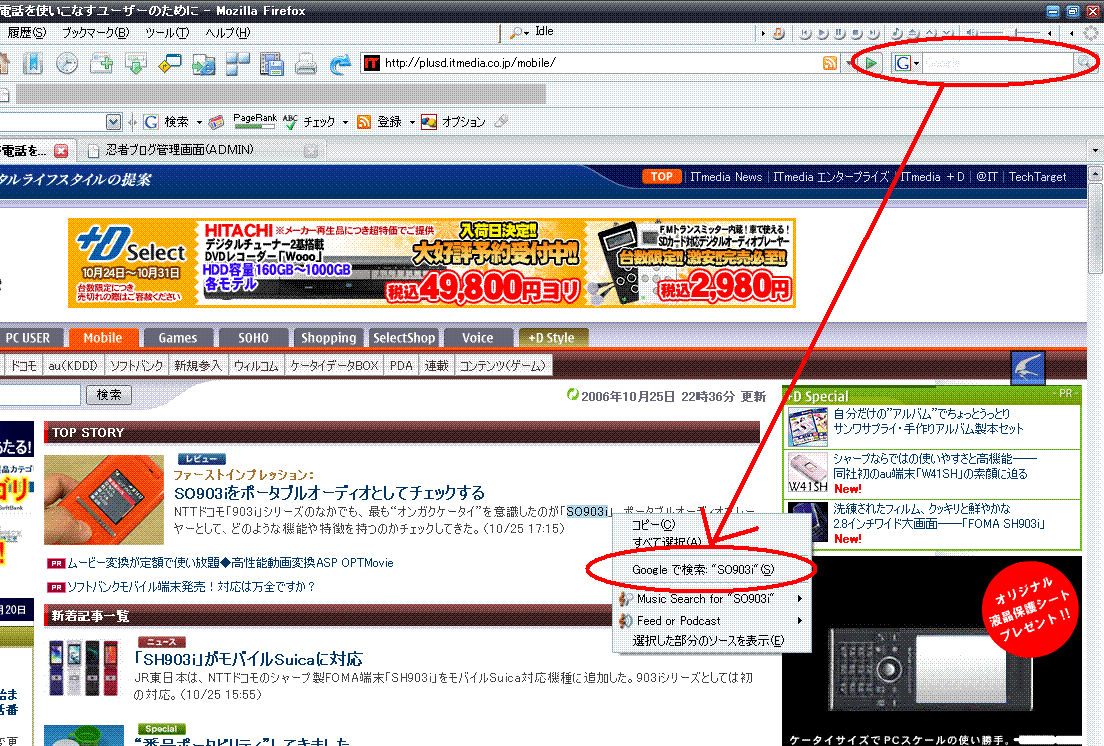This screenshot has width=1104, height=746.
Task: Click the Google toolbar news card icon
Action: [x=216, y=122]
